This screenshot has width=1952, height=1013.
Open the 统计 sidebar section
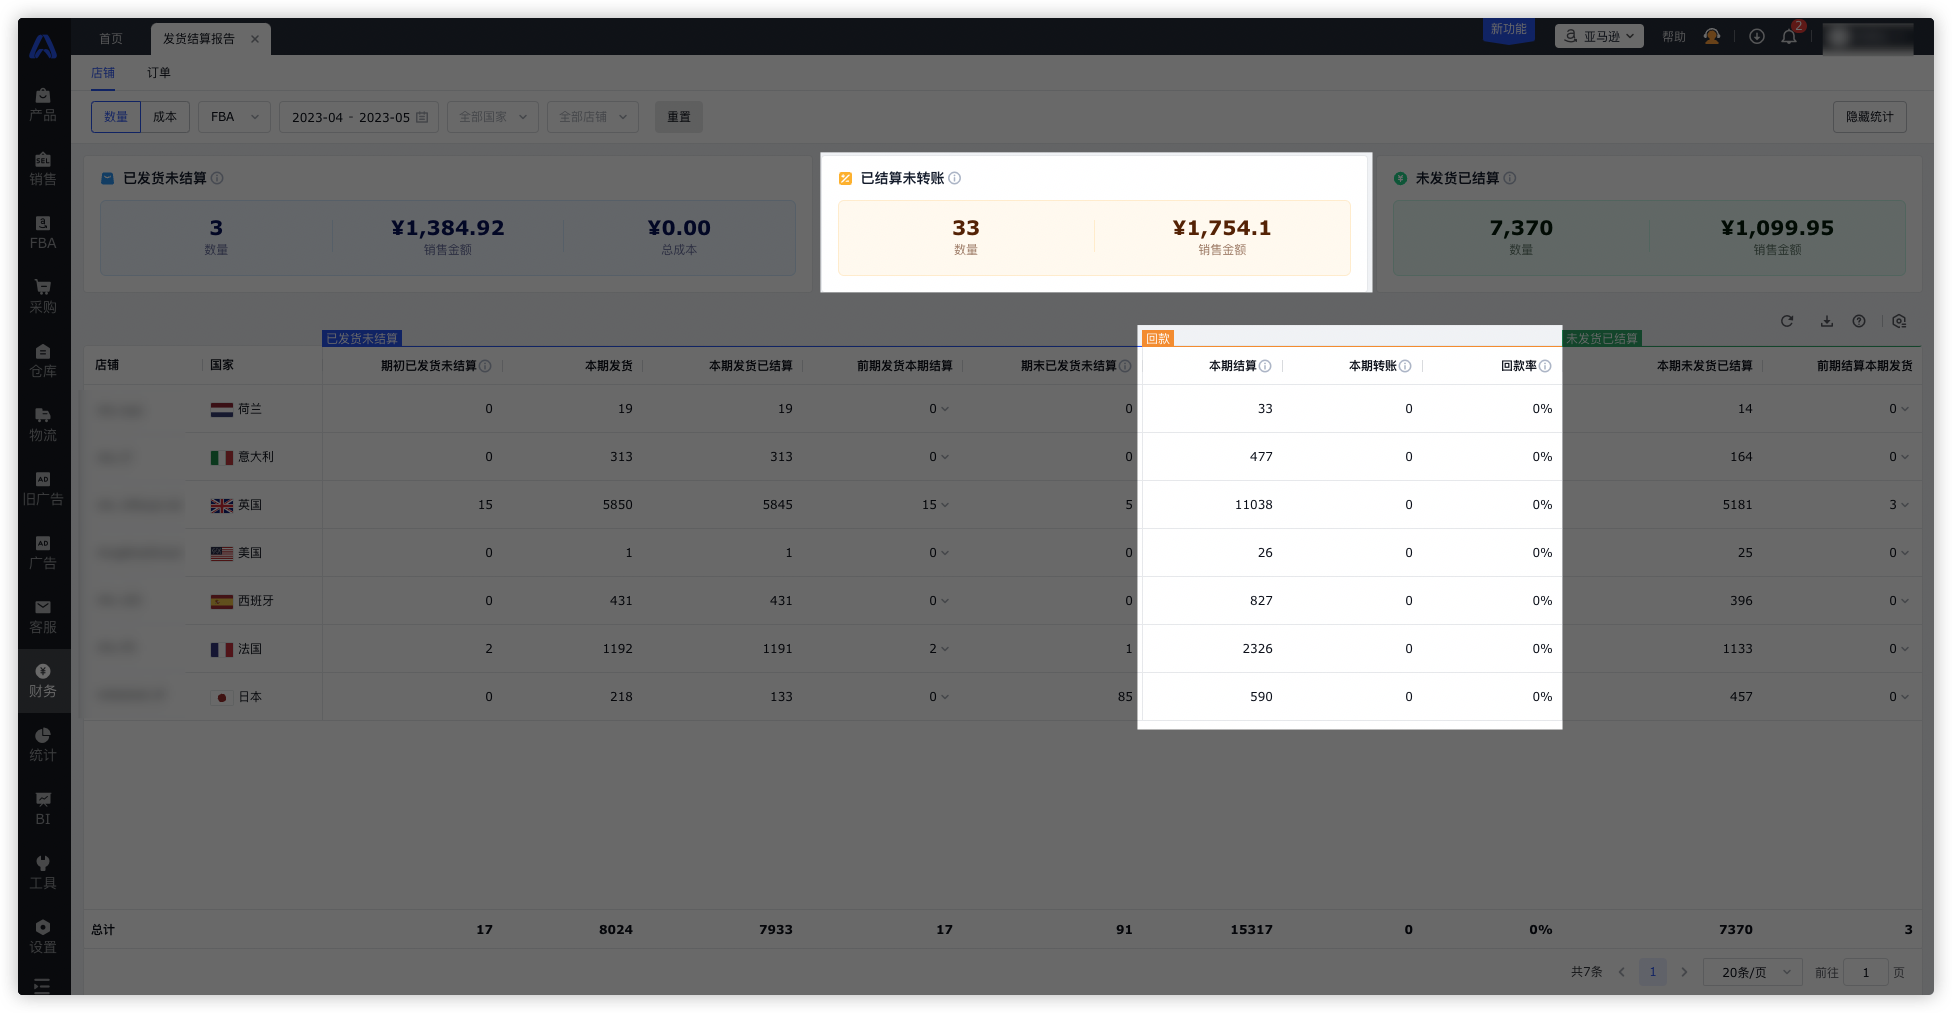(43, 745)
